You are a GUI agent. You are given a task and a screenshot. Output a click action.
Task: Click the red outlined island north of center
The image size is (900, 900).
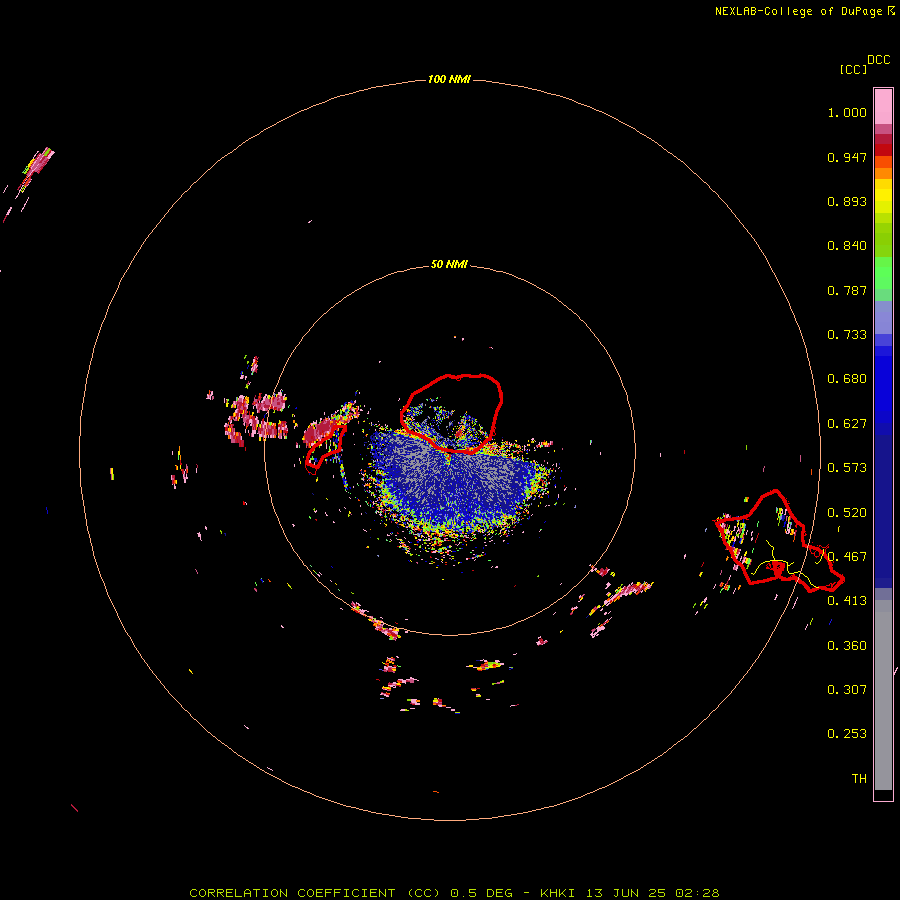pyautogui.click(x=452, y=413)
